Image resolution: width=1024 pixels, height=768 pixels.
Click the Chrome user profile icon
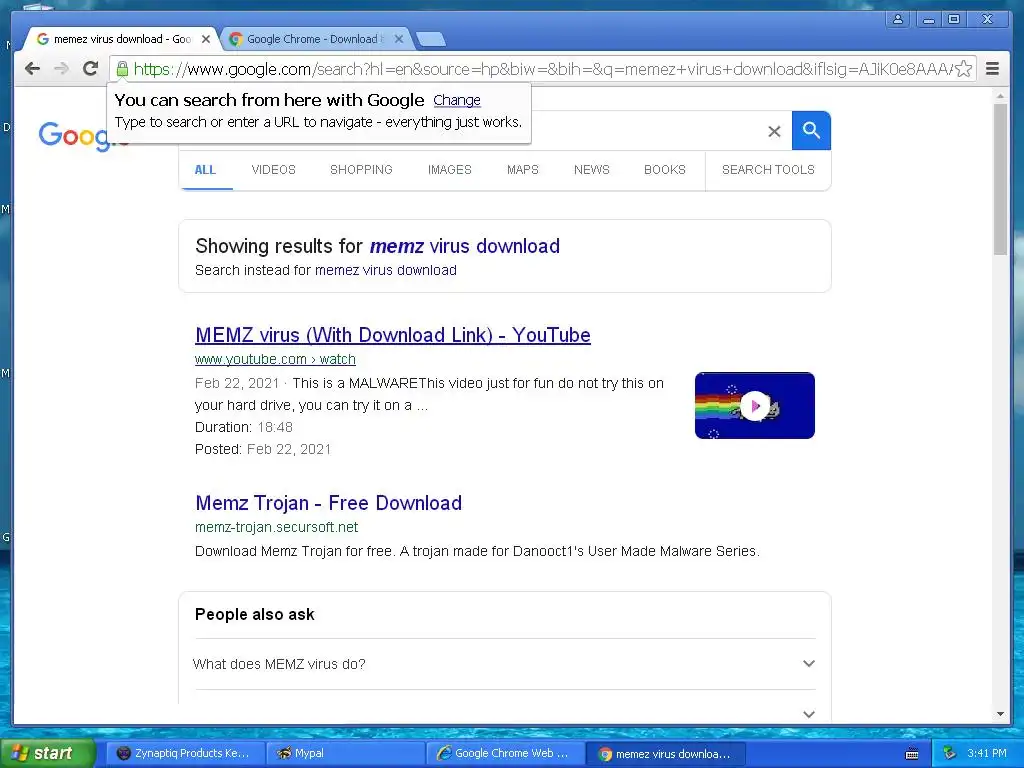pyautogui.click(x=898, y=20)
